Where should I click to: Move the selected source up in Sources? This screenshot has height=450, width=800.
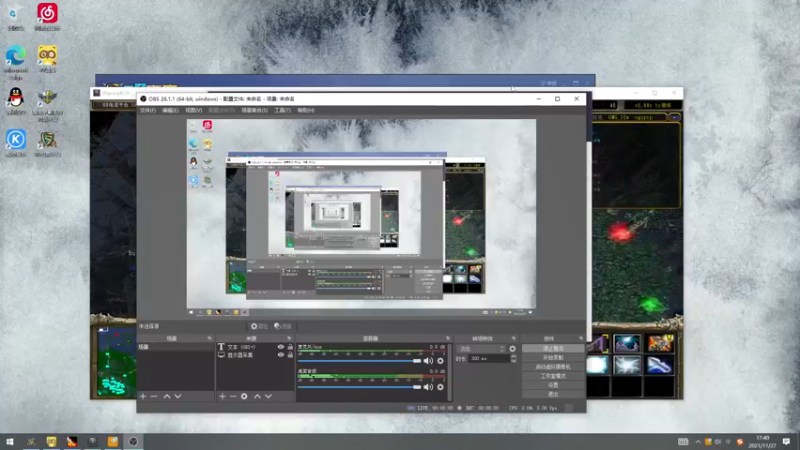(x=257, y=396)
